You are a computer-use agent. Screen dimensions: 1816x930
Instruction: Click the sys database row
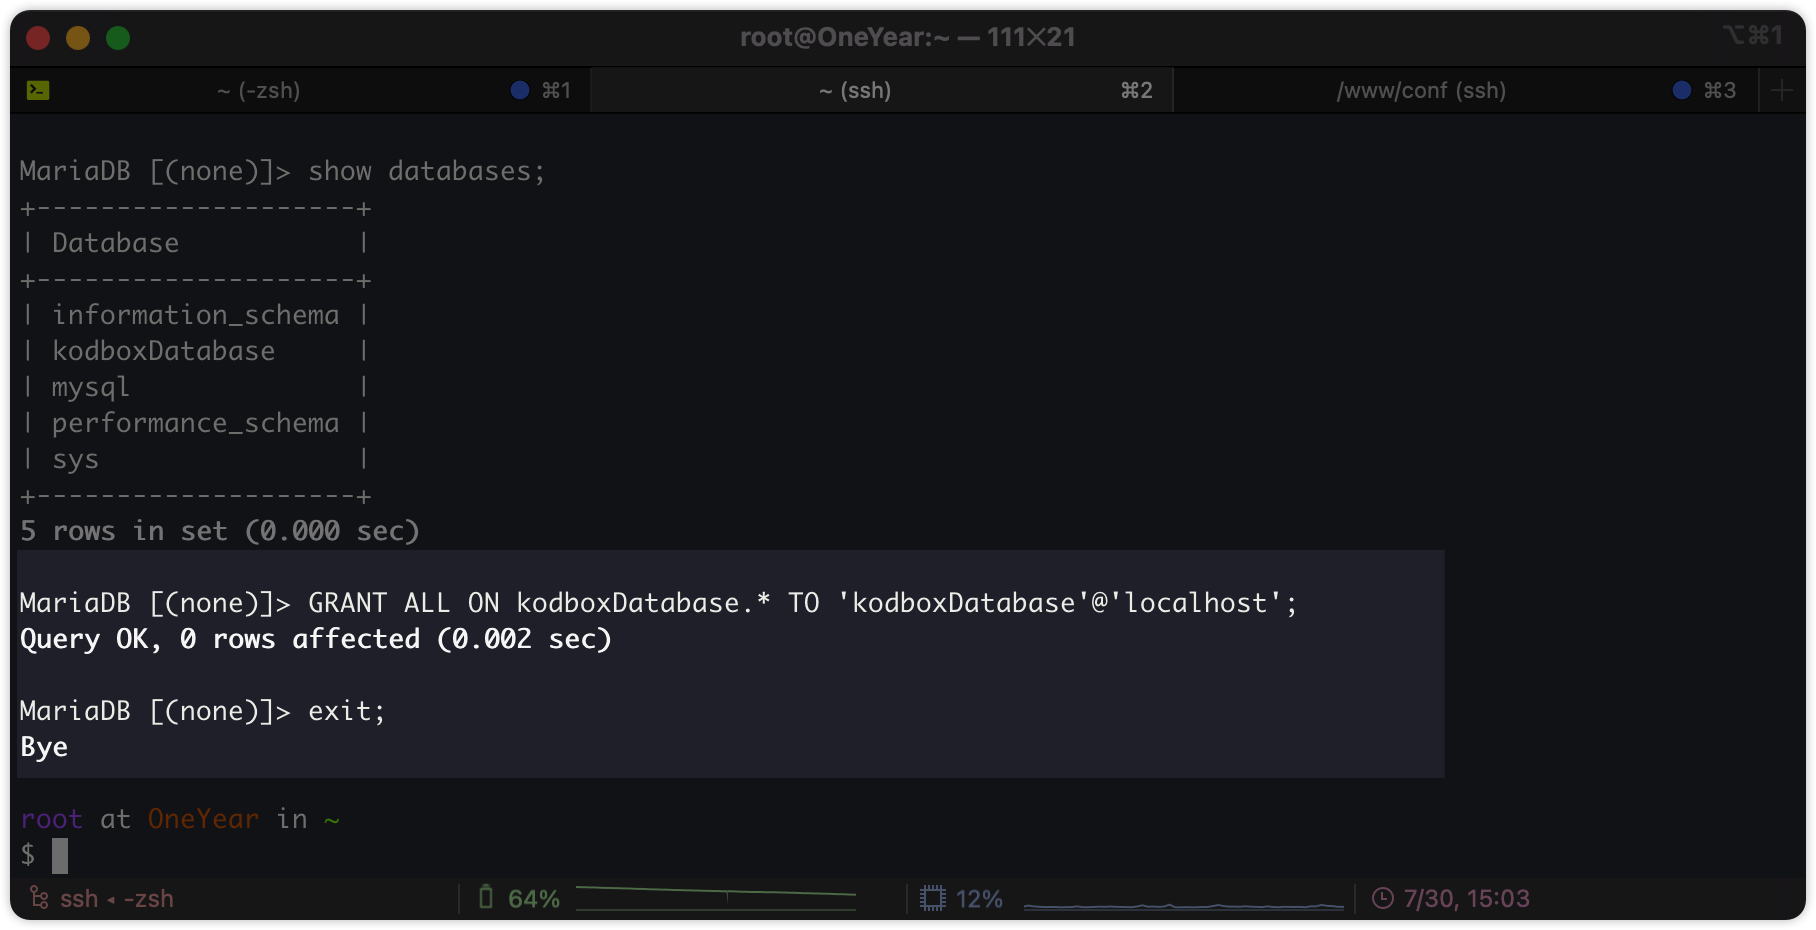(x=76, y=459)
